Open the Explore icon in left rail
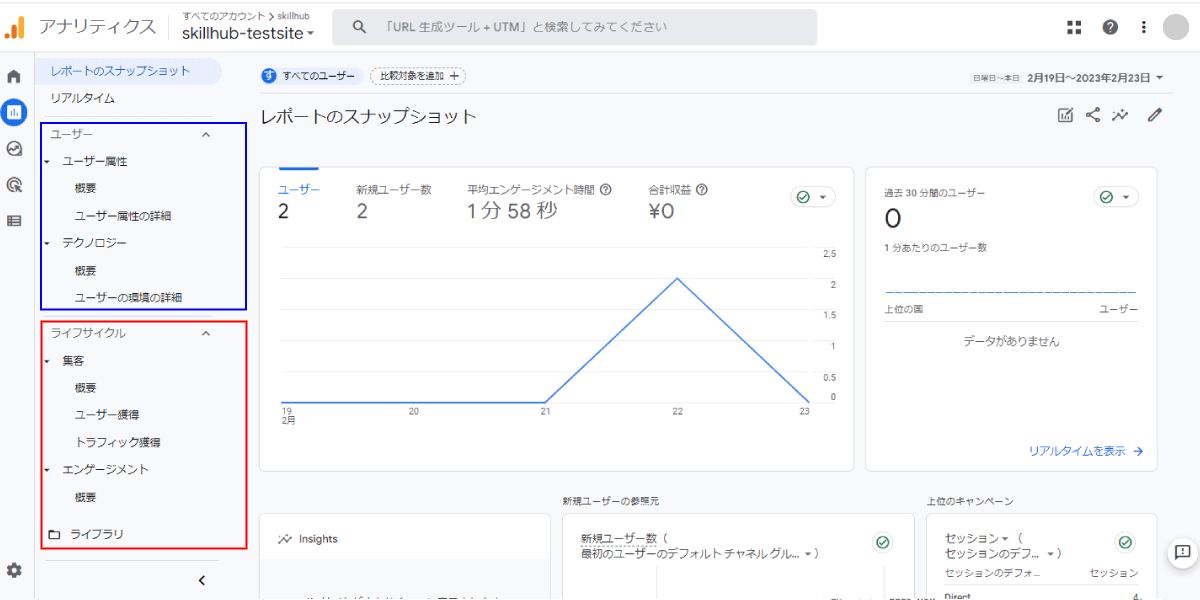This screenshot has height=600, width=1200. (x=14, y=148)
